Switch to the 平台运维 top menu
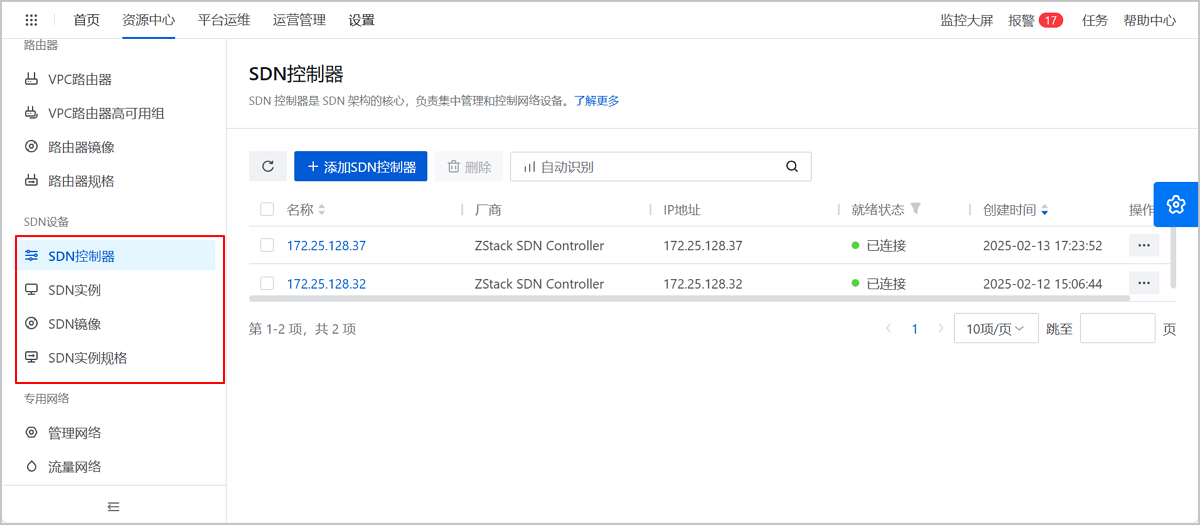 pyautogui.click(x=224, y=20)
